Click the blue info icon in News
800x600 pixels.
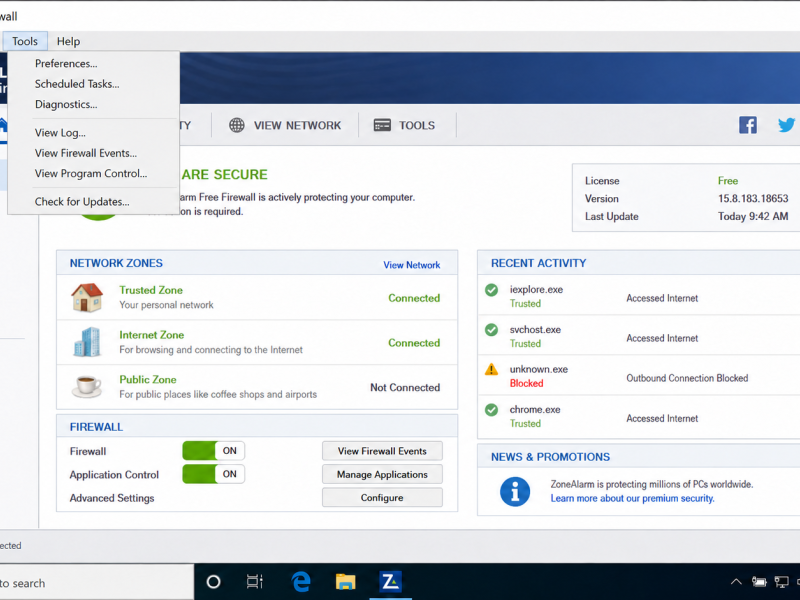(515, 491)
